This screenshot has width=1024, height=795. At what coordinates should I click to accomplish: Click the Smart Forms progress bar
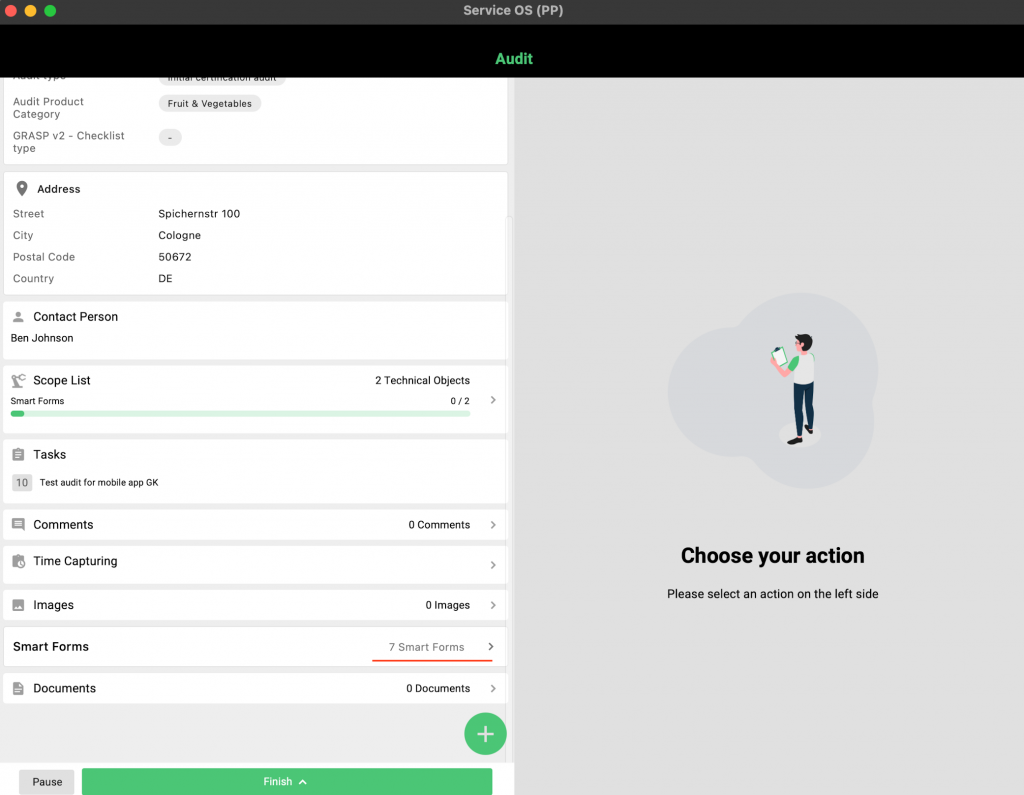240,413
